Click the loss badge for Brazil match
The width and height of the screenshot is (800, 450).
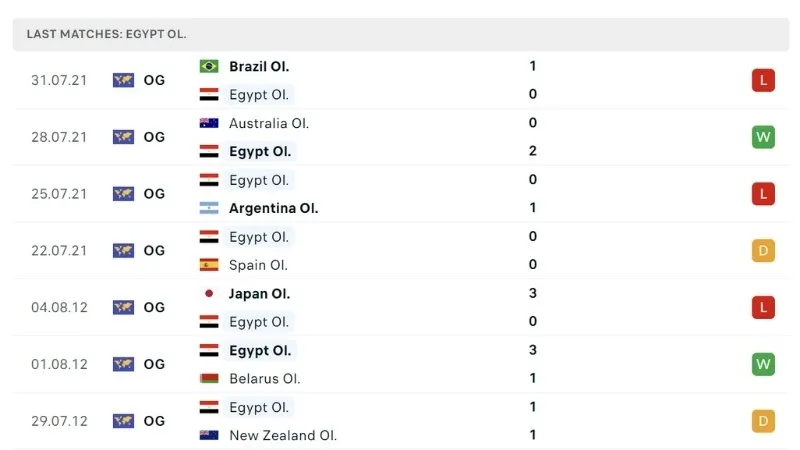(x=763, y=80)
